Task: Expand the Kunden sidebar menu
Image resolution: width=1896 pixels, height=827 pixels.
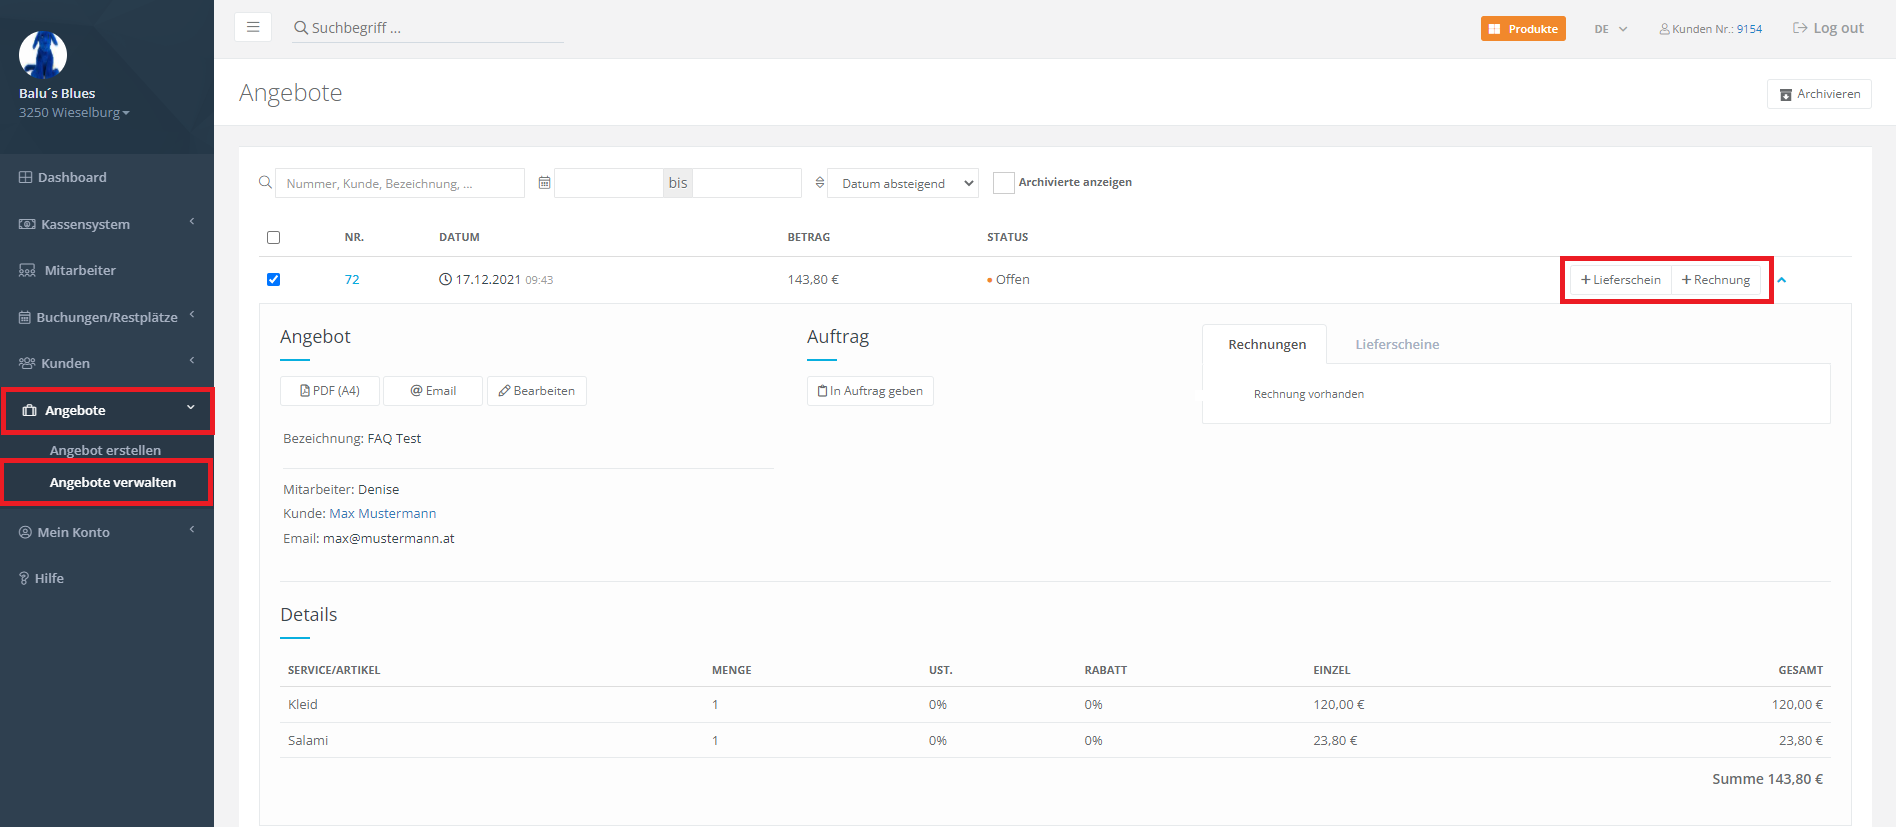Action: [107, 363]
